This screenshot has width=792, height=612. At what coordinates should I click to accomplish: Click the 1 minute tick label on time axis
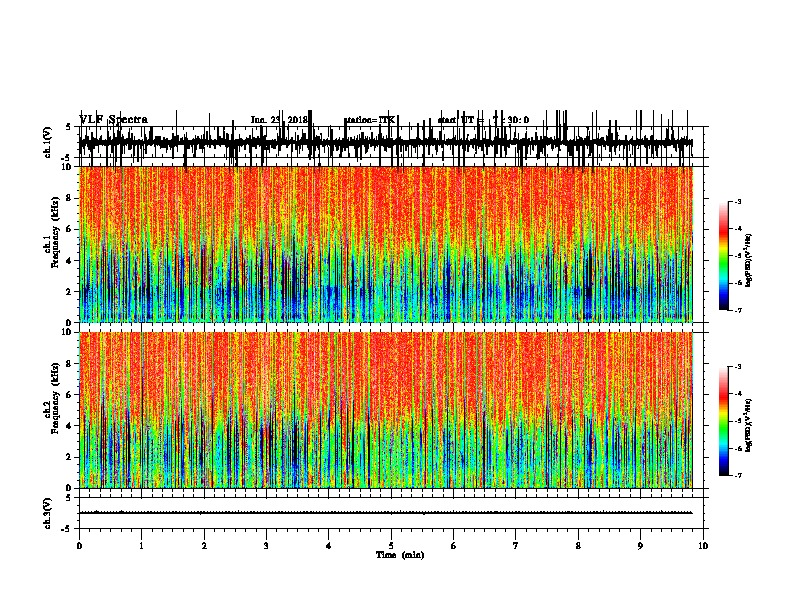tap(141, 546)
